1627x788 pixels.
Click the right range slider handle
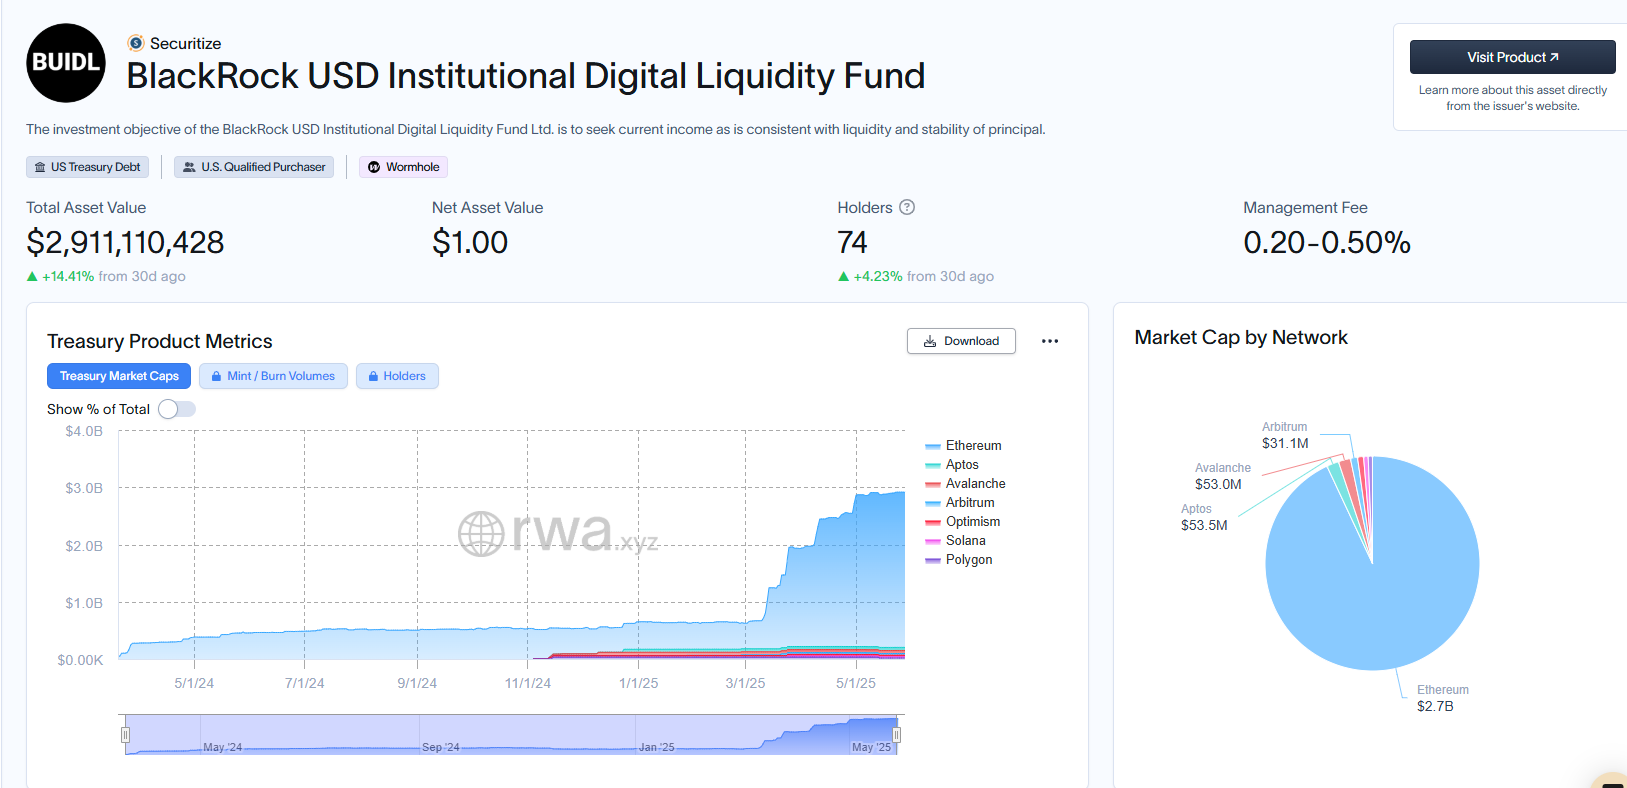point(896,735)
